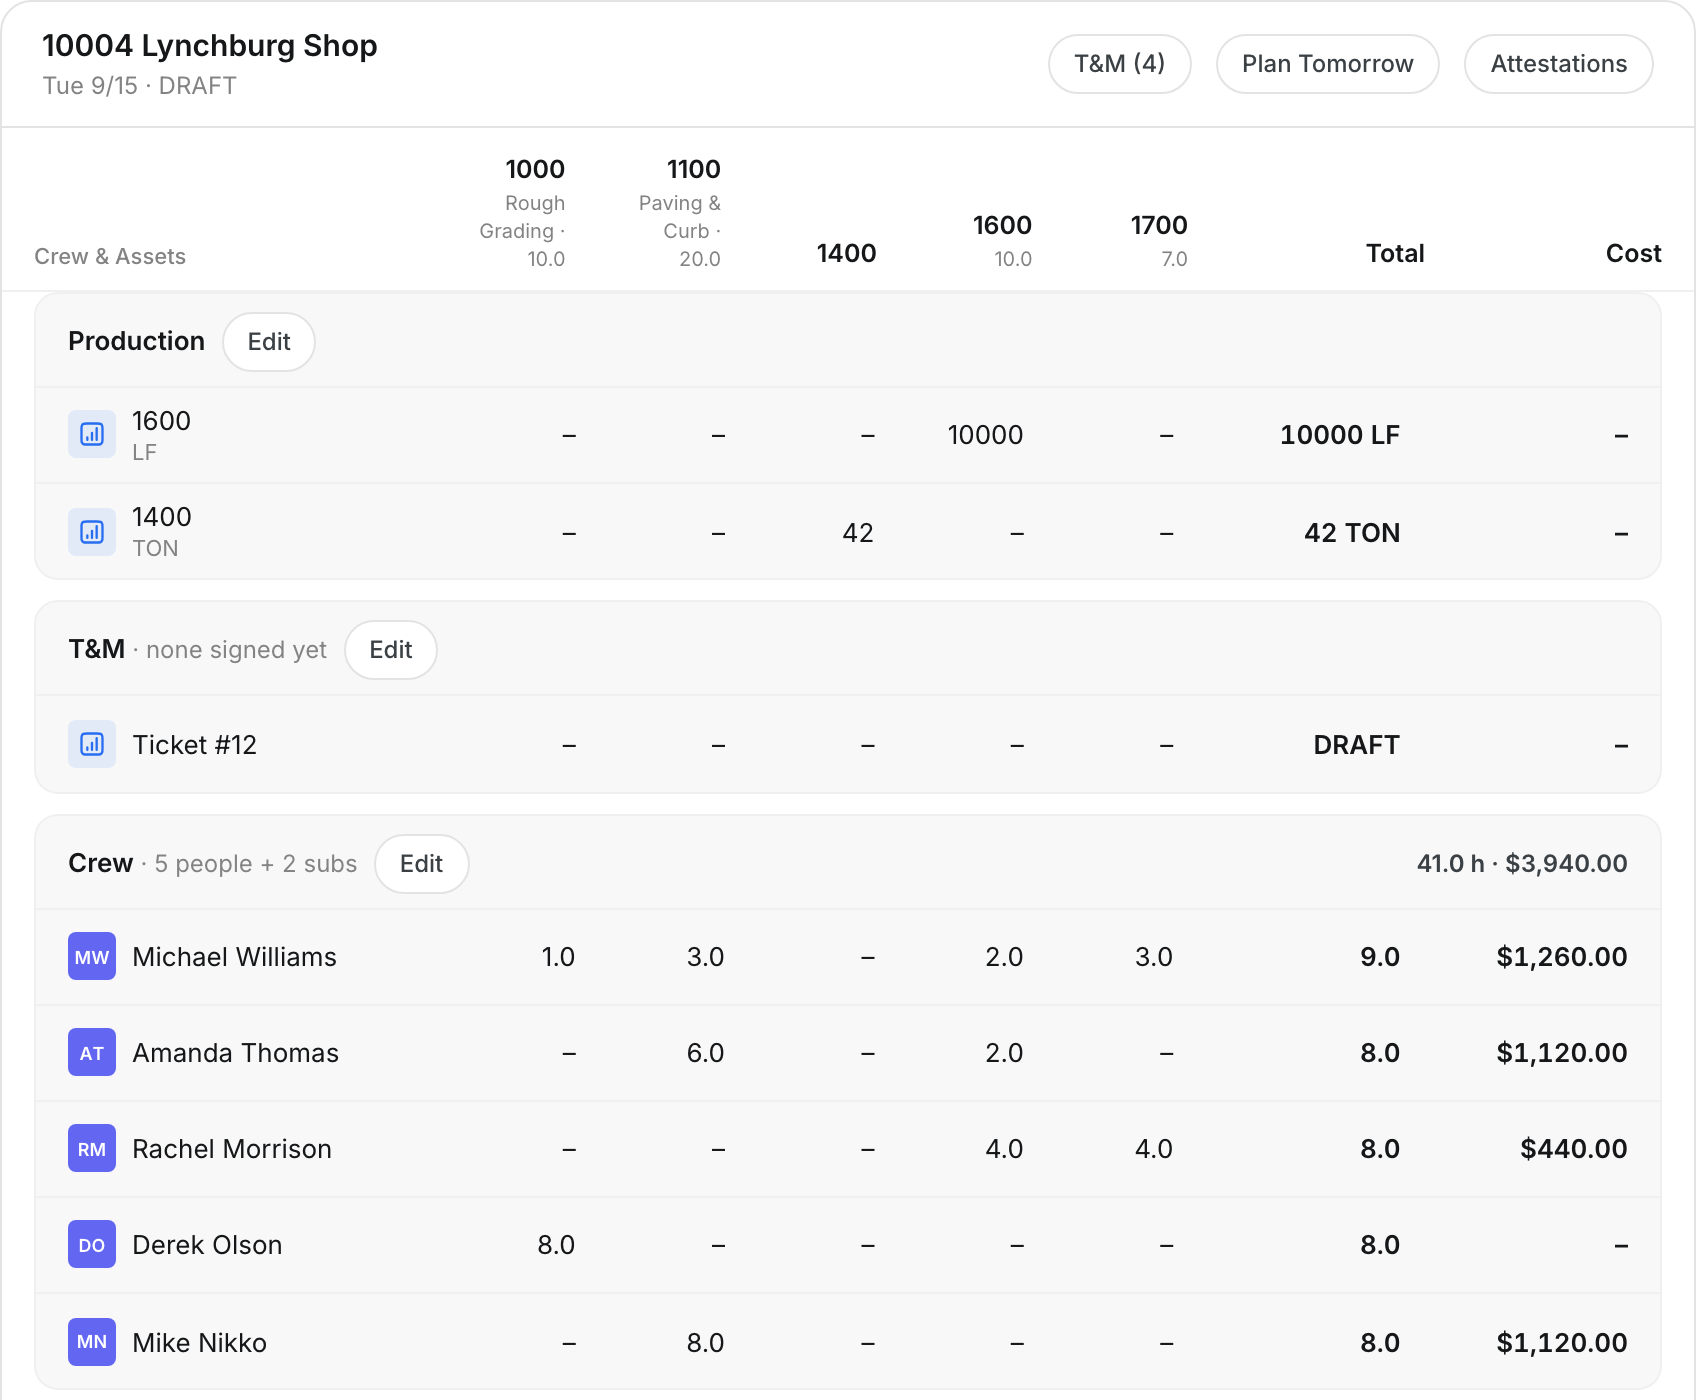1700x1400 pixels.
Task: Click the 10000 production value under 1600
Action: point(985,435)
